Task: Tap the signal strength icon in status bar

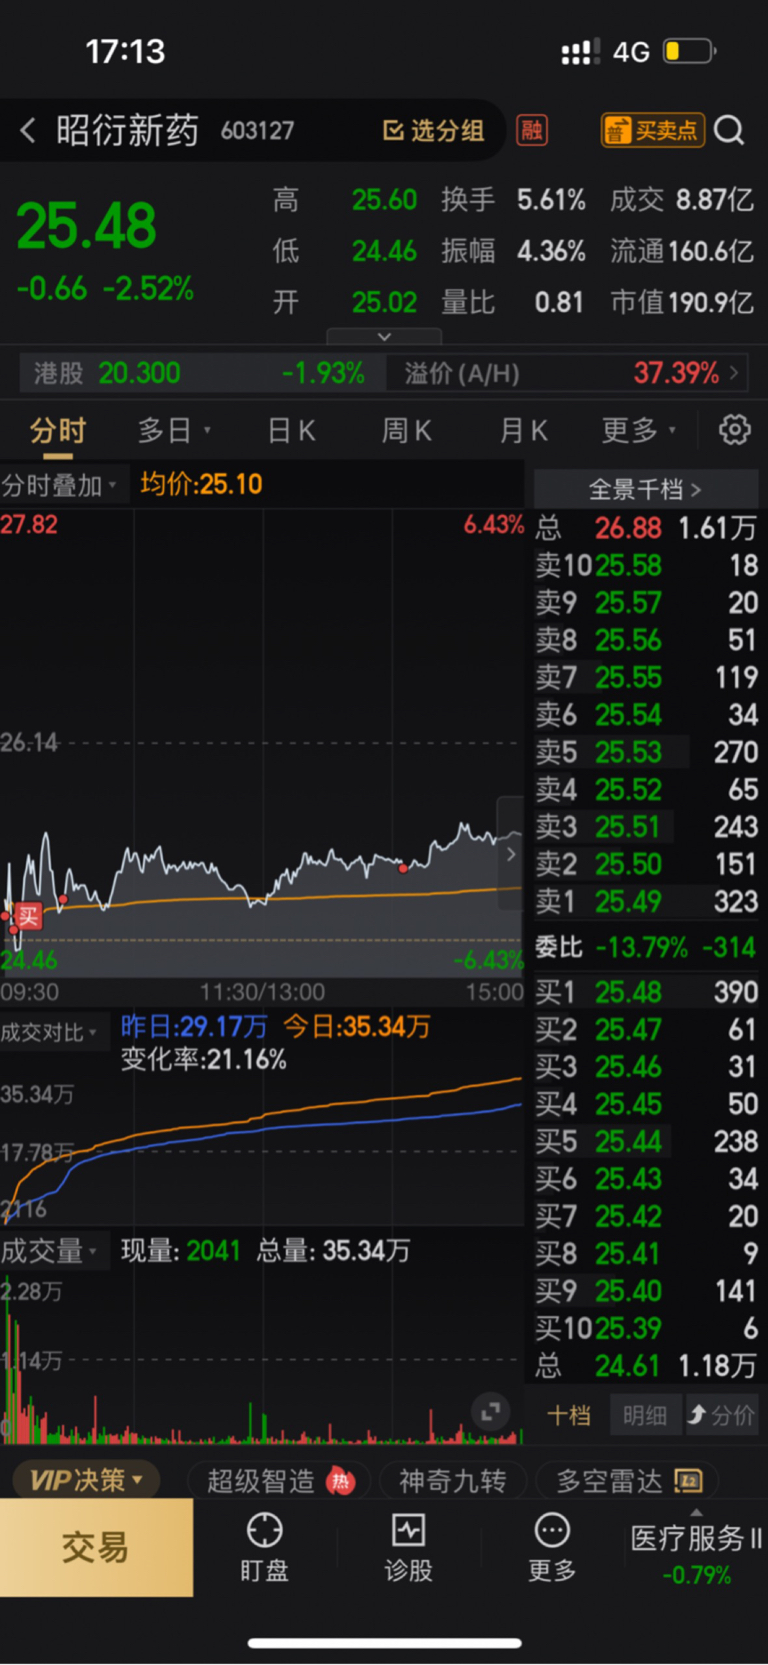Action: pyautogui.click(x=580, y=51)
